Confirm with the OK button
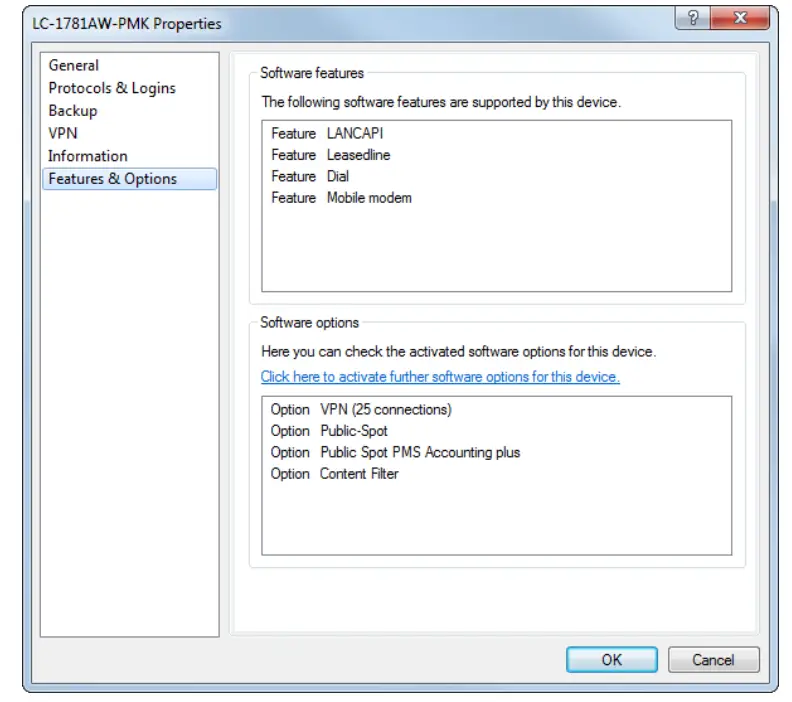Image resolution: width=792 pixels, height=702 pixels. [612, 660]
